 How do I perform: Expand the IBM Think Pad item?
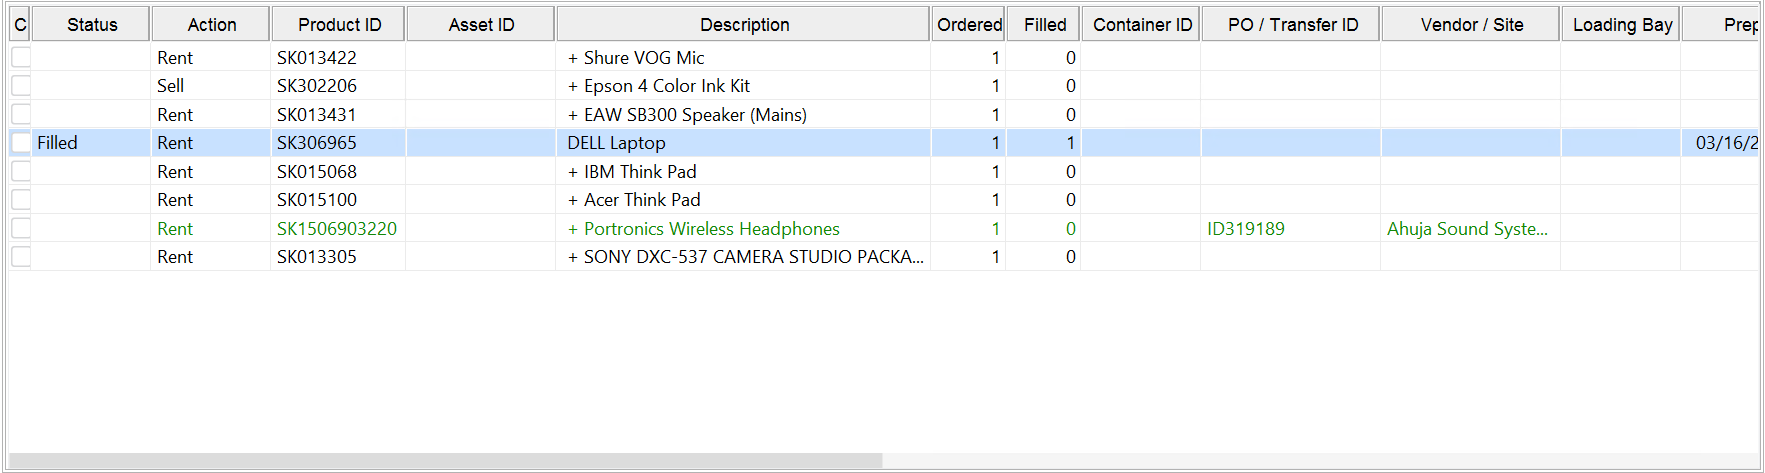[x=573, y=172]
